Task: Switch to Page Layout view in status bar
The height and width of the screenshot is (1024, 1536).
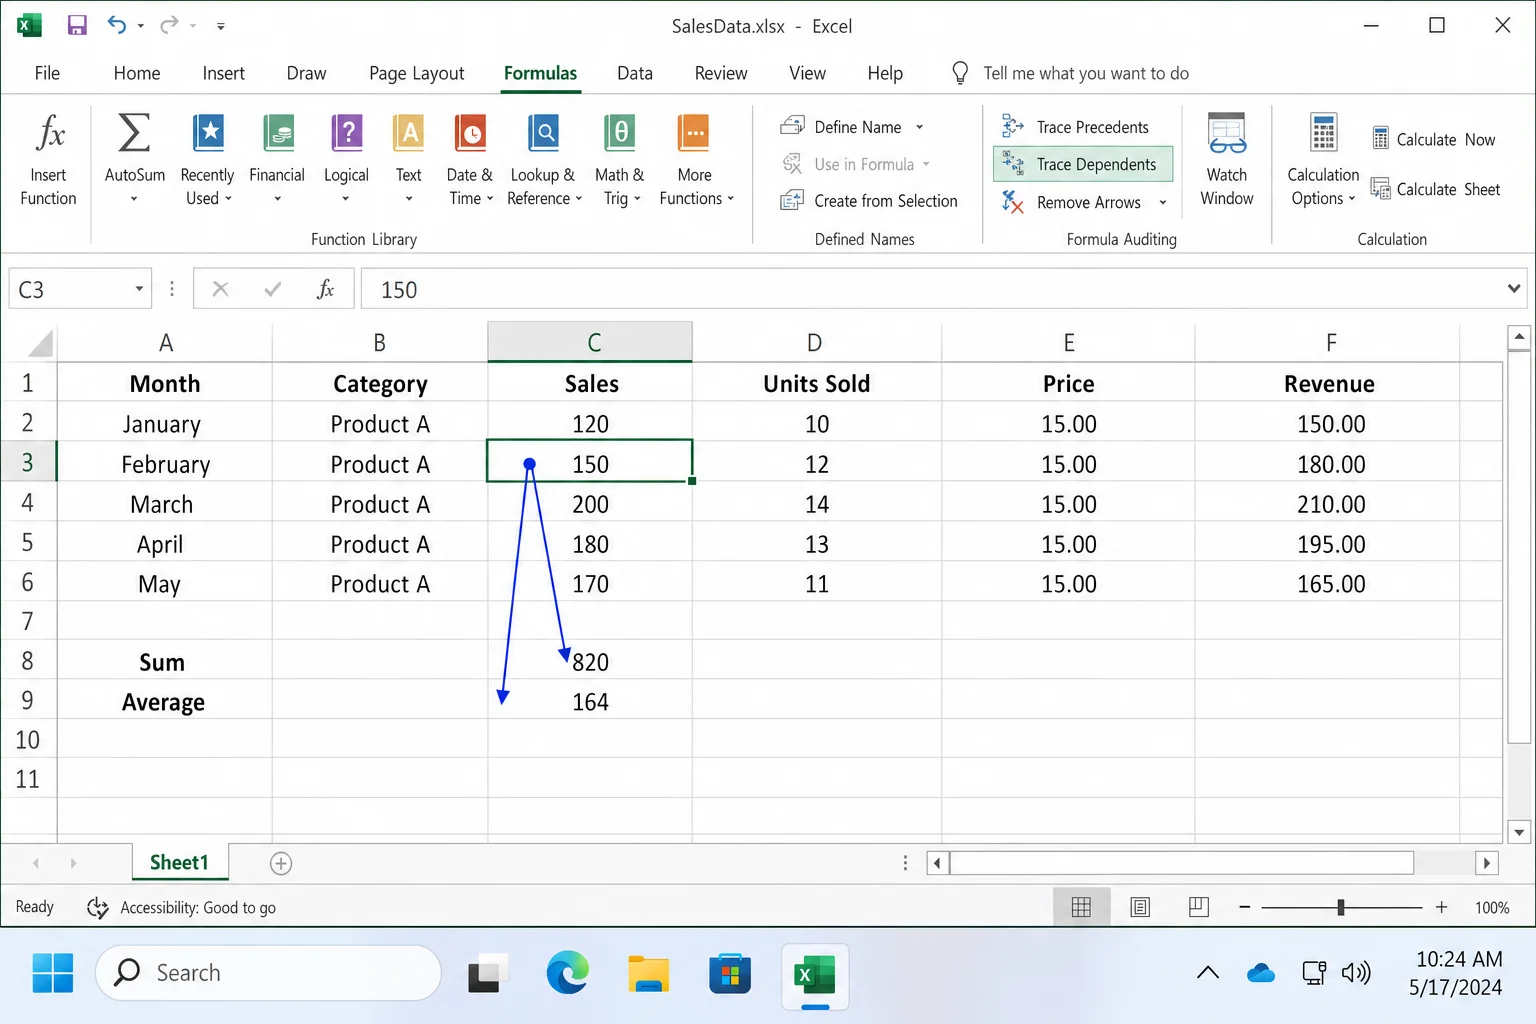Action: [1140, 907]
